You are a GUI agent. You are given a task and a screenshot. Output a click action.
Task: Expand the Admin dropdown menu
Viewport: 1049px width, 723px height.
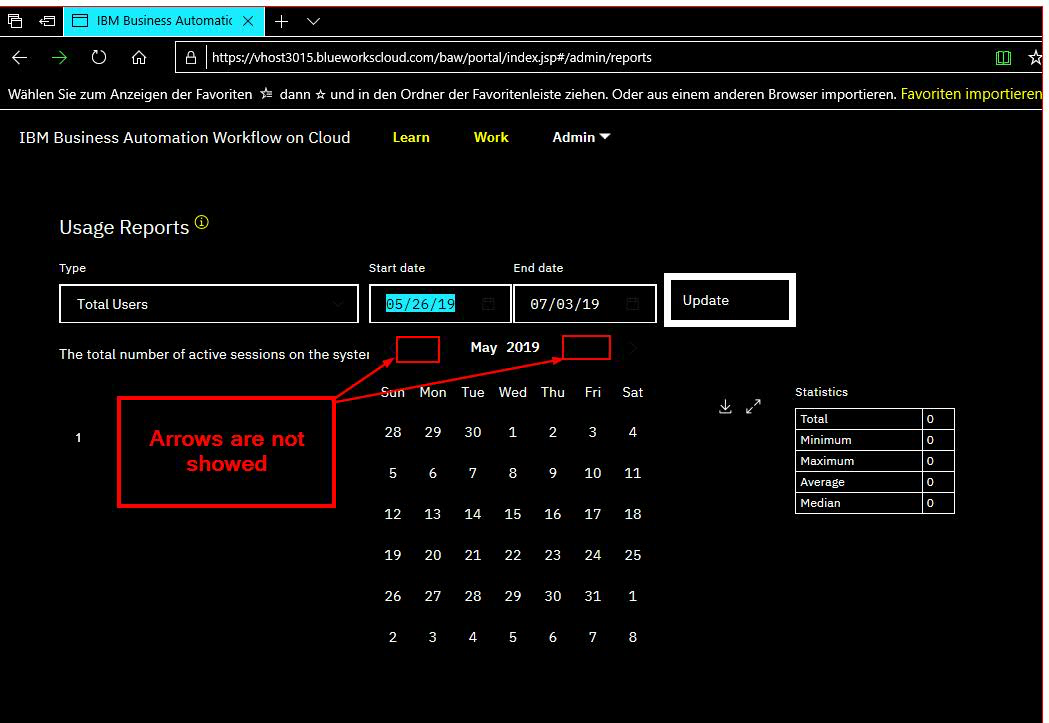click(x=581, y=137)
